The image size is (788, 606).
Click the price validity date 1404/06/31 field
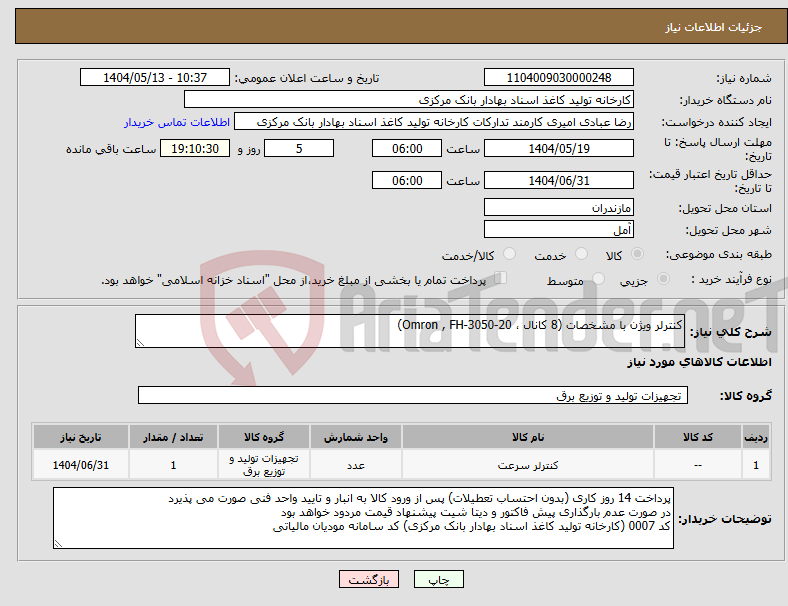tap(558, 180)
